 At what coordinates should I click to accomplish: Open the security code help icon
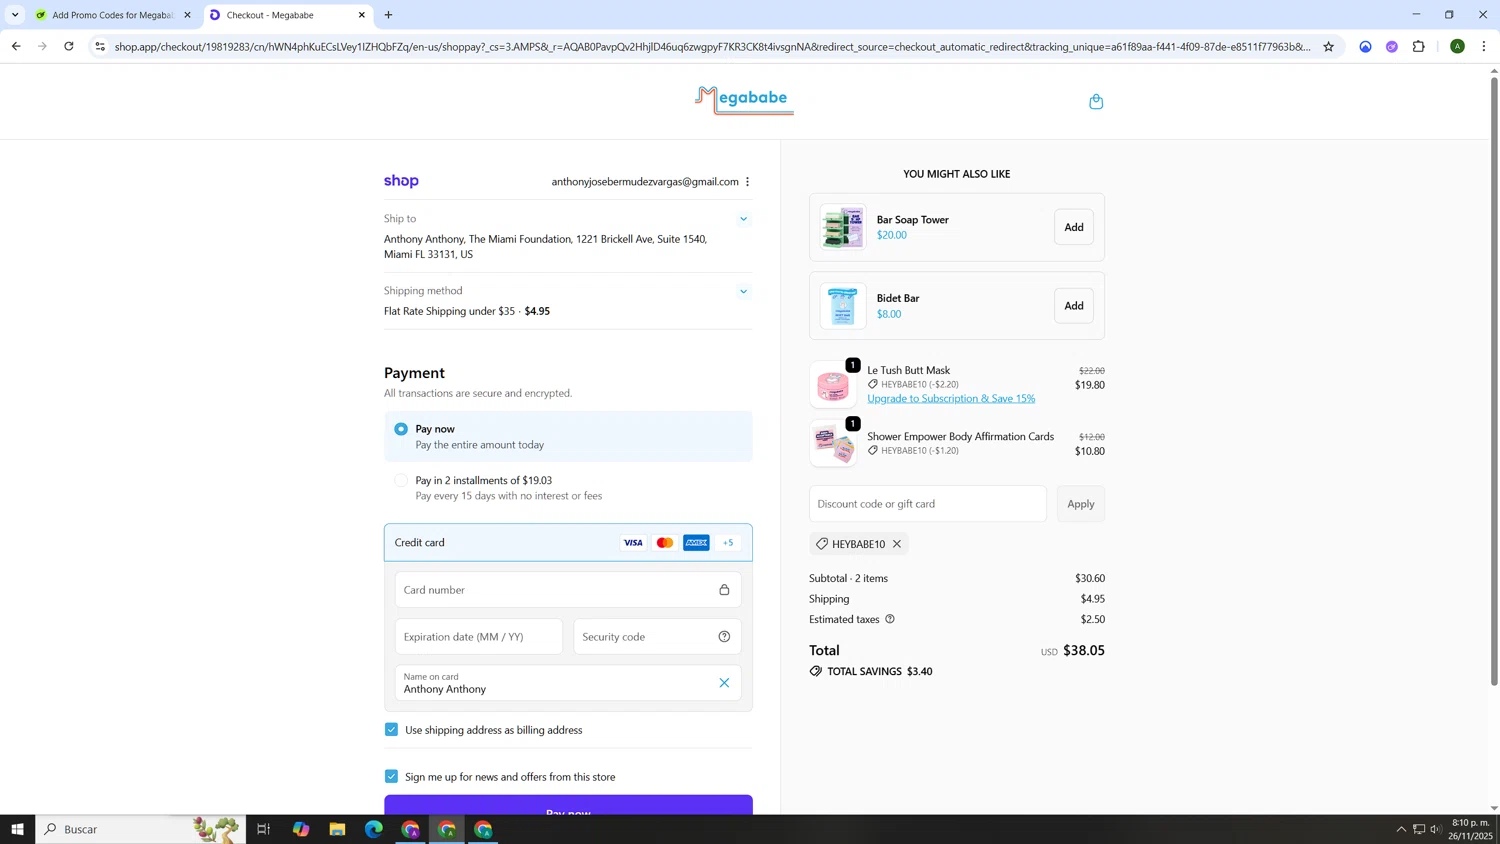(724, 637)
